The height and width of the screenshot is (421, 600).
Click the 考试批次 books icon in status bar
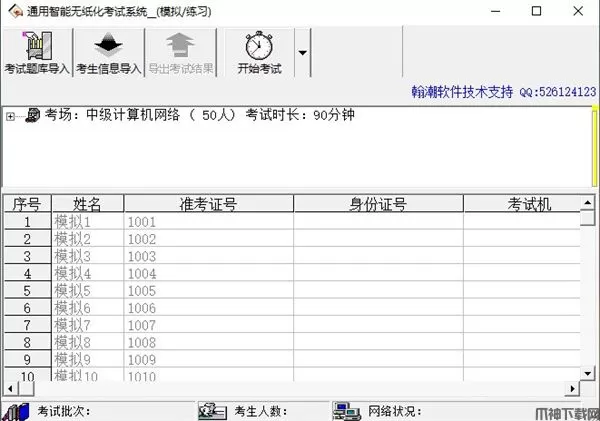click(16, 411)
